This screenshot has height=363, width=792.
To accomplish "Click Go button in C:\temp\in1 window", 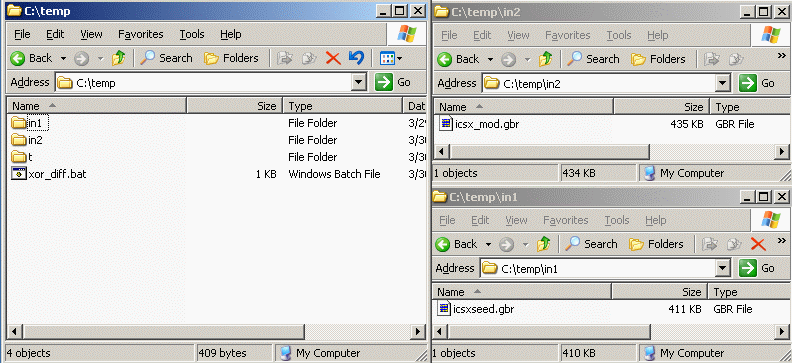I will [757, 269].
